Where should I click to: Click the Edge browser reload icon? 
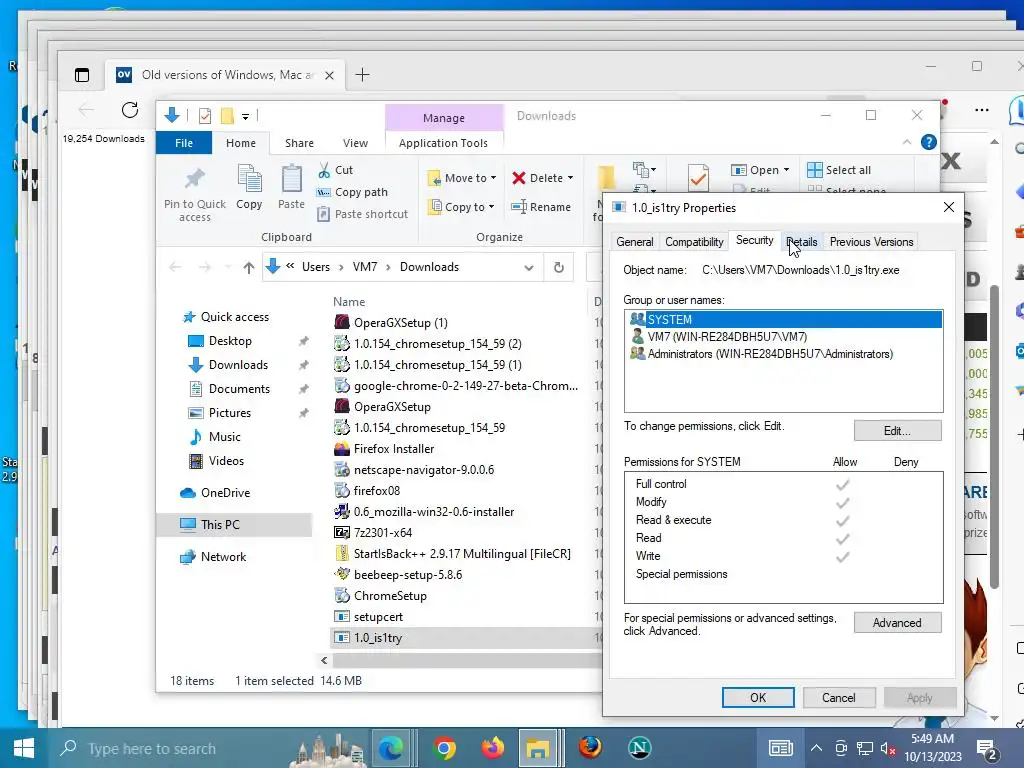click(x=130, y=110)
